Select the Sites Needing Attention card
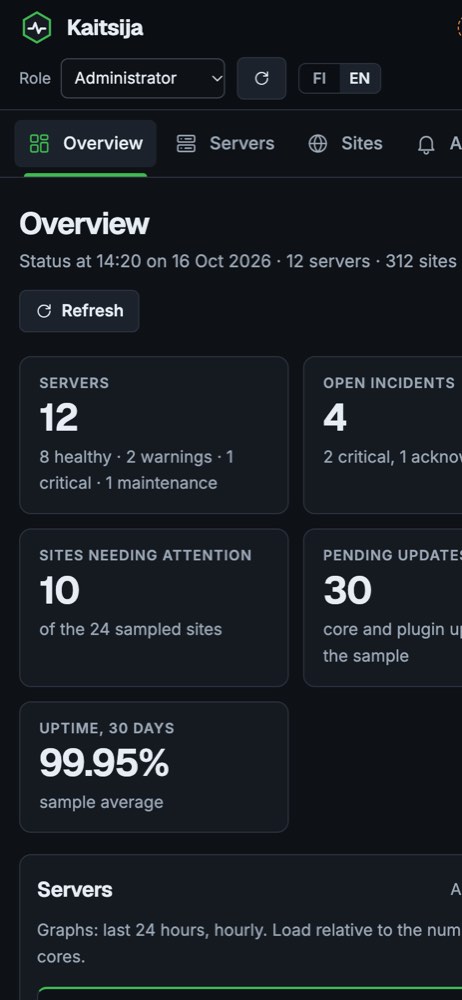The image size is (462, 1000). tap(154, 608)
